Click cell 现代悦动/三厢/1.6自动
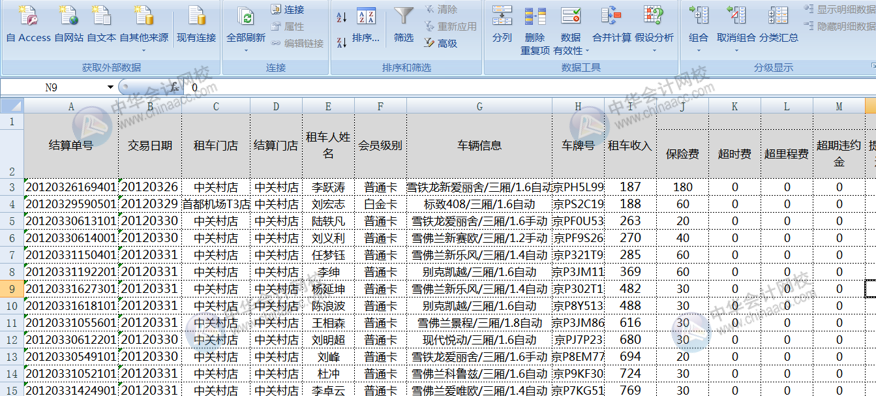 479,340
